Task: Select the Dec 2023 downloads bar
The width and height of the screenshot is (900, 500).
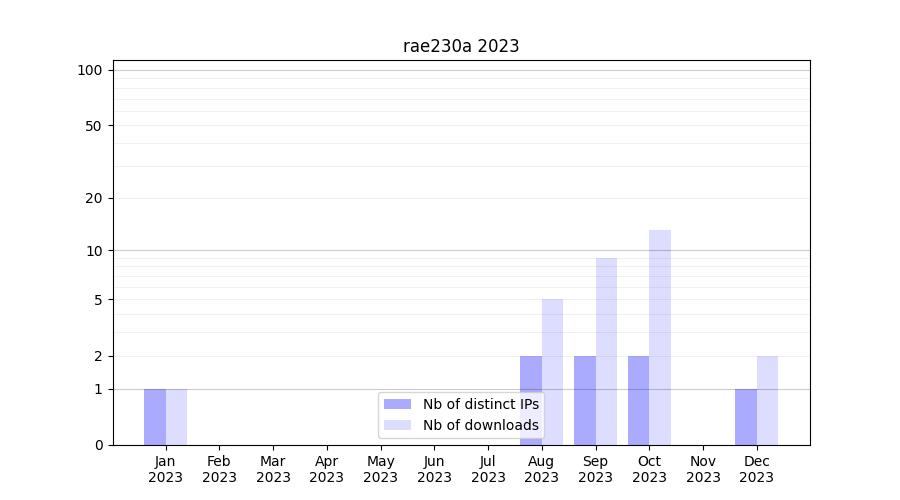Action: (767, 400)
